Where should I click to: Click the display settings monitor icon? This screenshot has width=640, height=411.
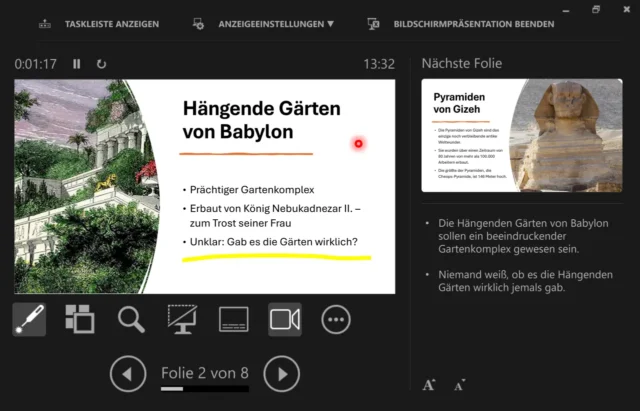pos(198,24)
